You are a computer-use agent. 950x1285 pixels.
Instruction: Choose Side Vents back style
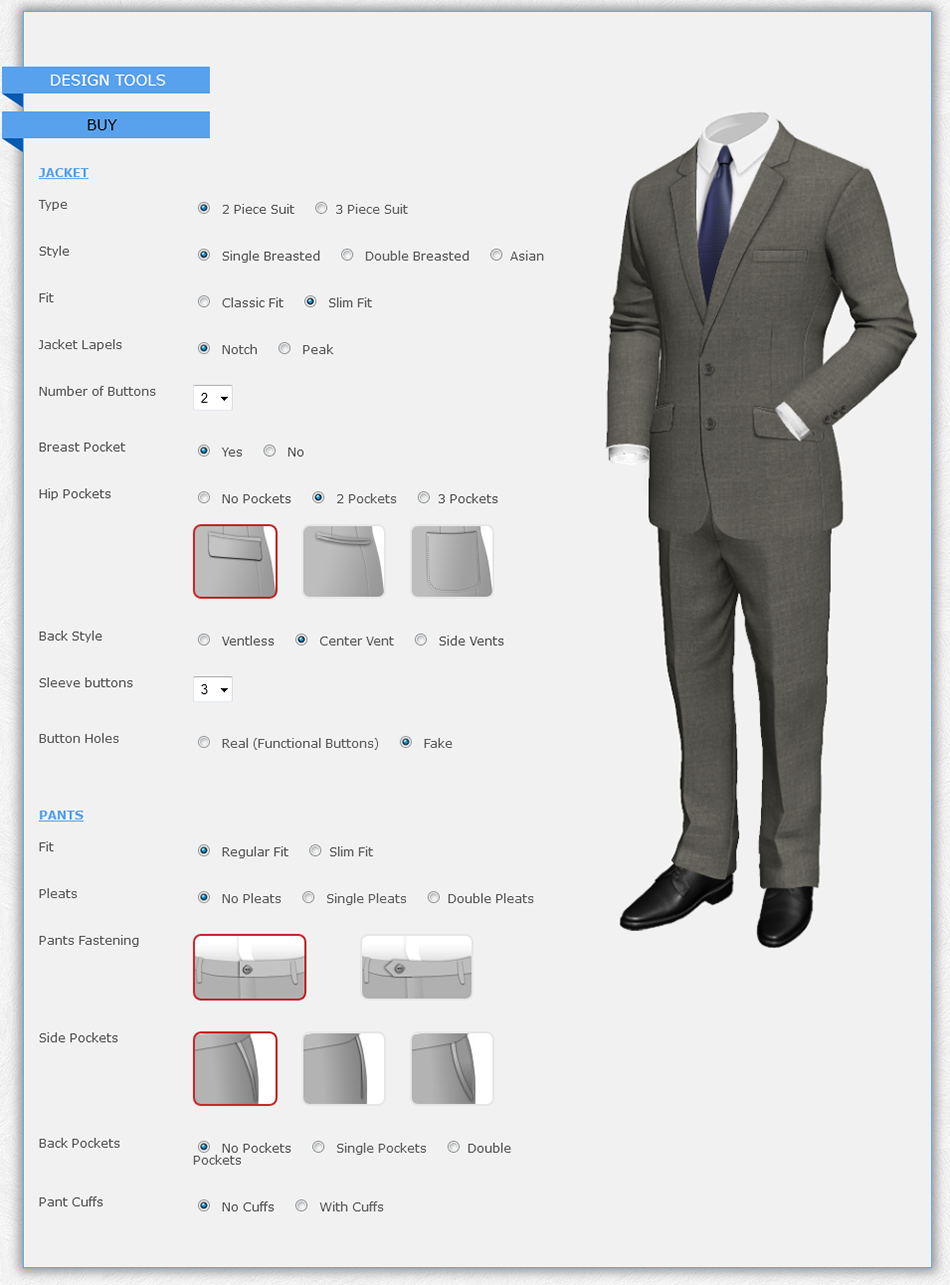421,640
